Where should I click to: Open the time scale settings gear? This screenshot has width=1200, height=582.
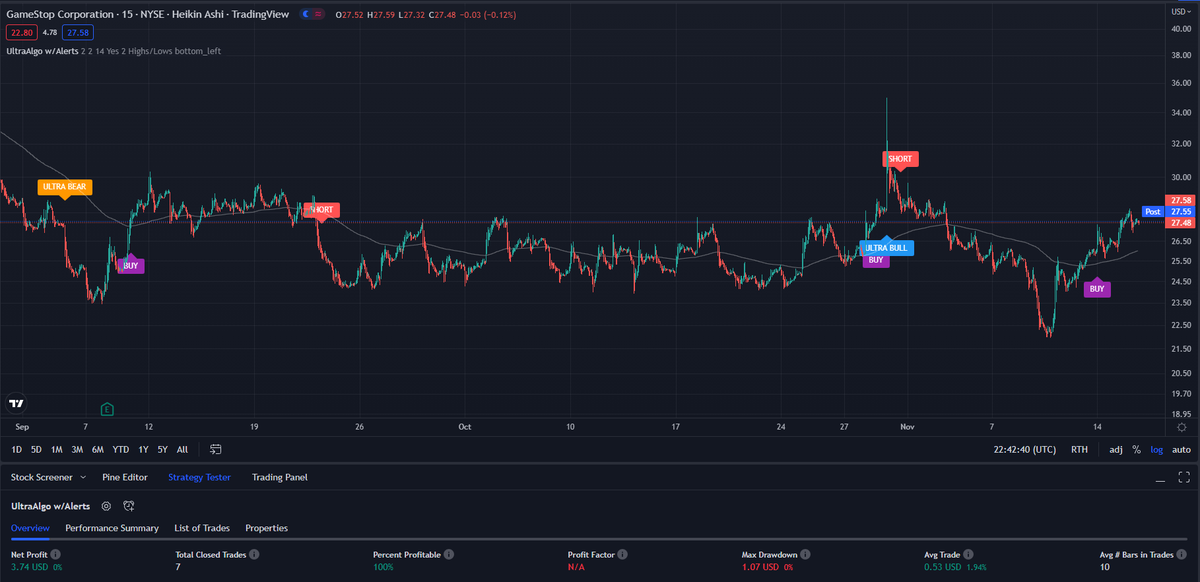[1181, 426]
